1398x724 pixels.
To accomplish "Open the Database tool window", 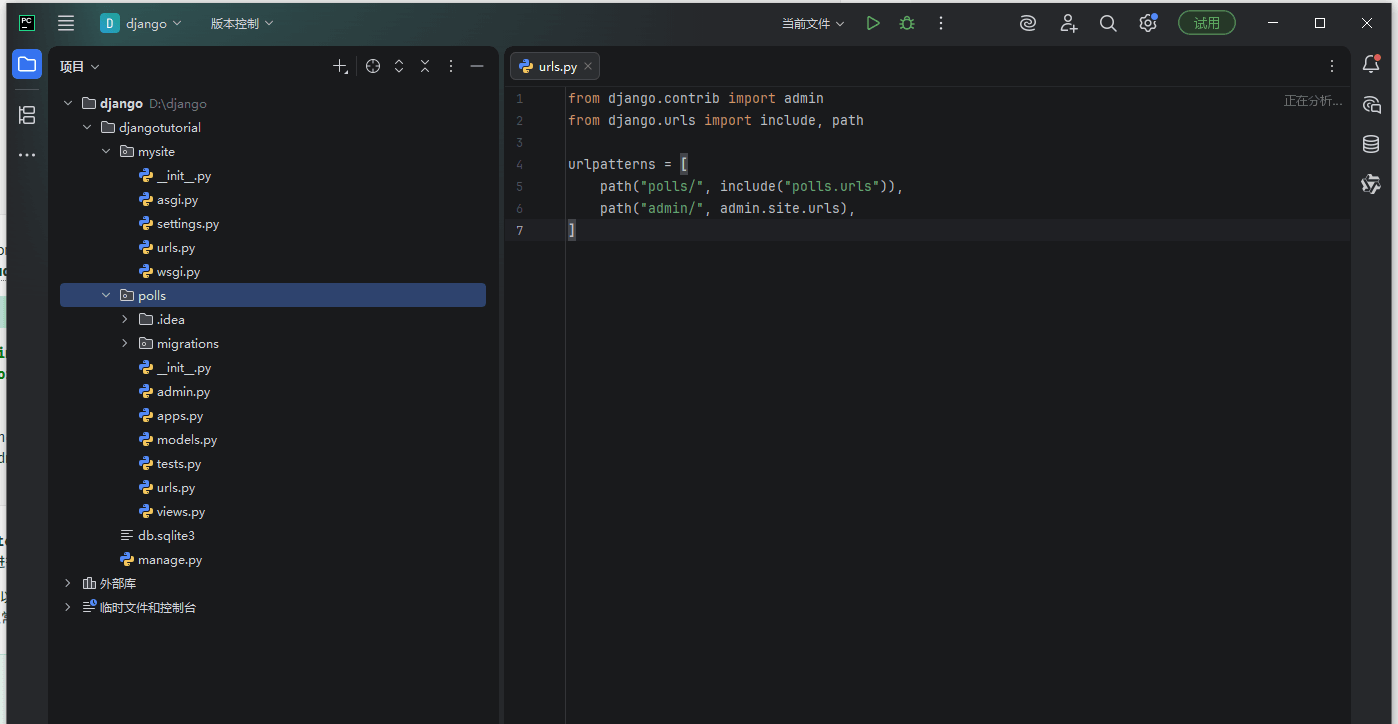I will pos(1371,144).
